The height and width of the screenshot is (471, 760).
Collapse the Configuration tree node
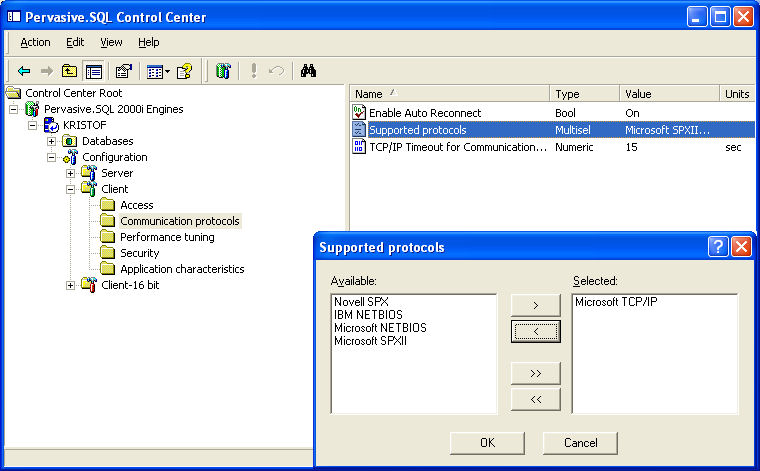51,157
